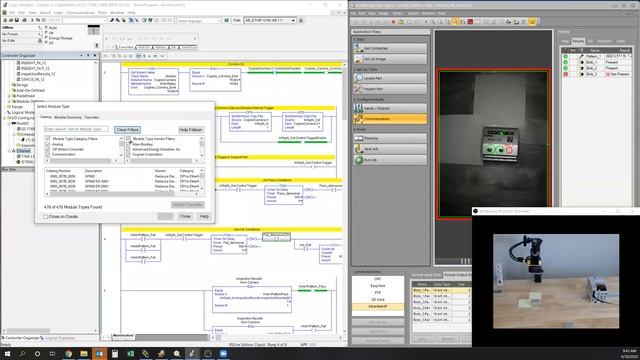Open the Tools menu in Logix Designer
Viewport: 640px width, 360px height.
tap(102, 13)
